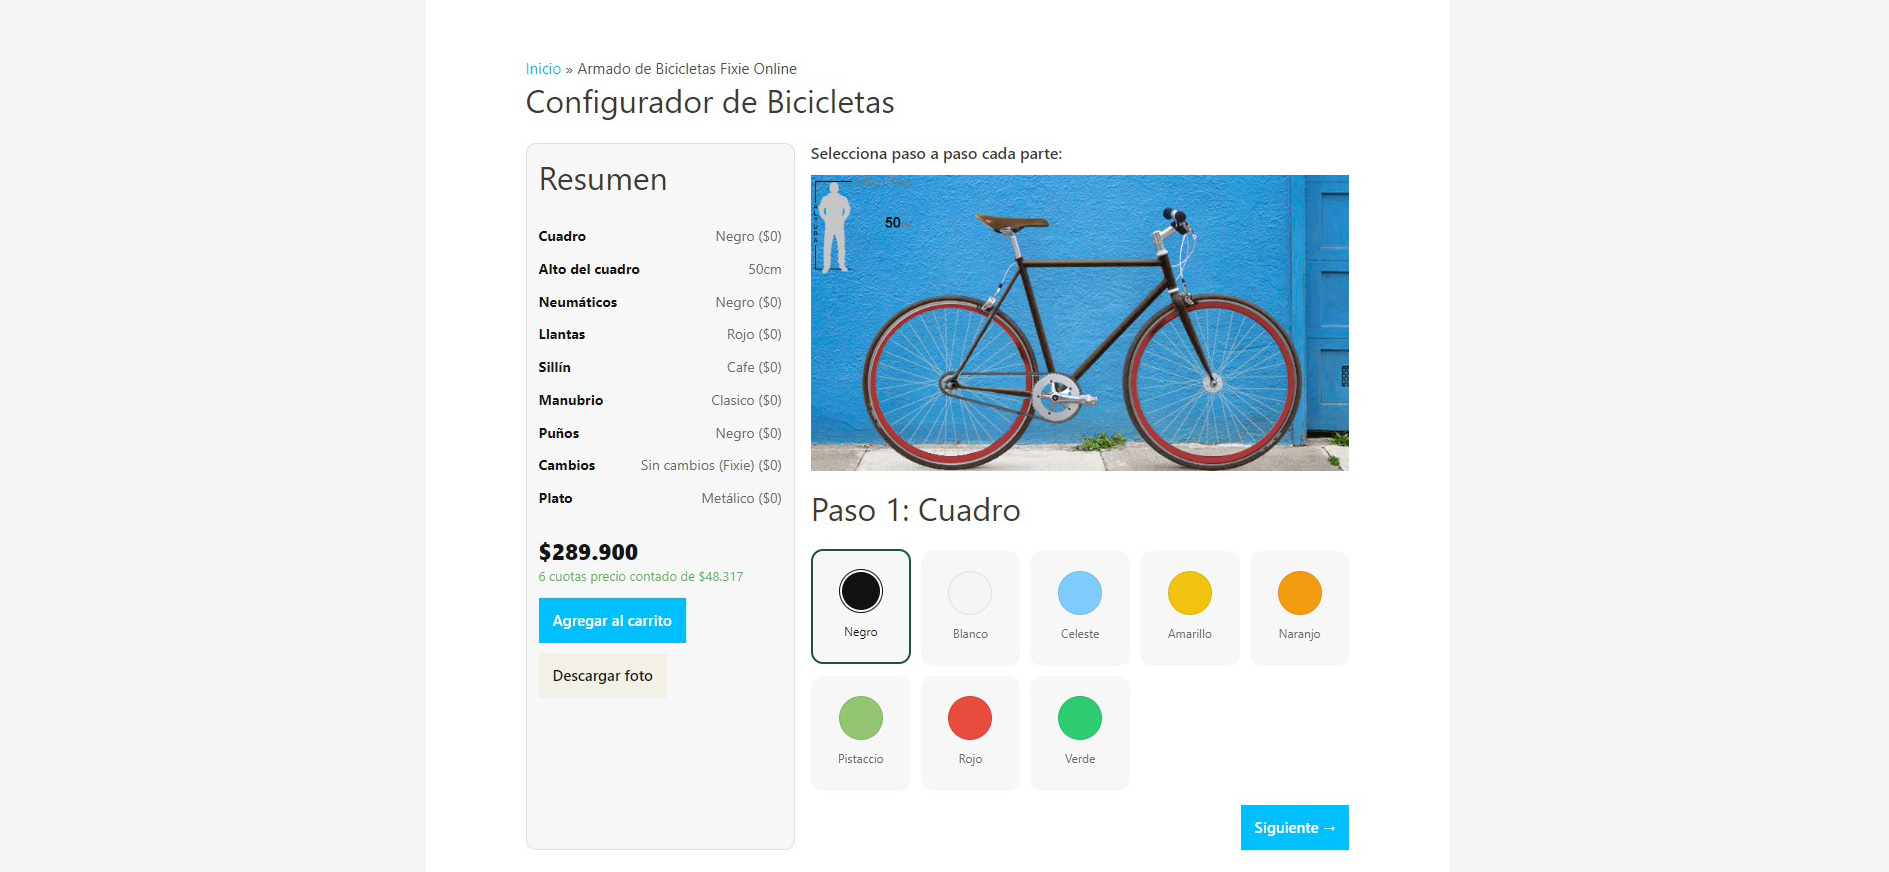
Task: Choose the Verde green frame option
Action: [x=1080, y=733]
